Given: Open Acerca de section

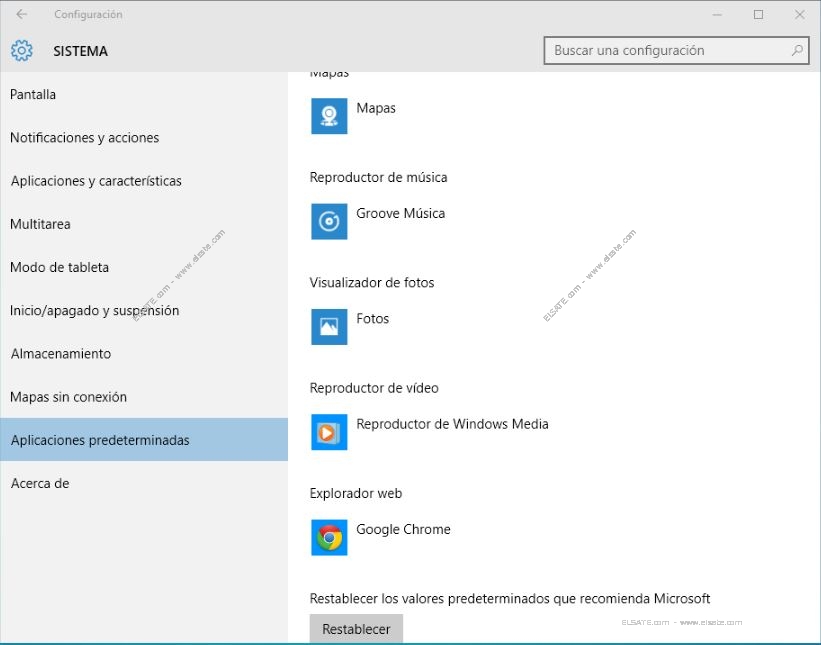Looking at the screenshot, I should pos(144,483).
